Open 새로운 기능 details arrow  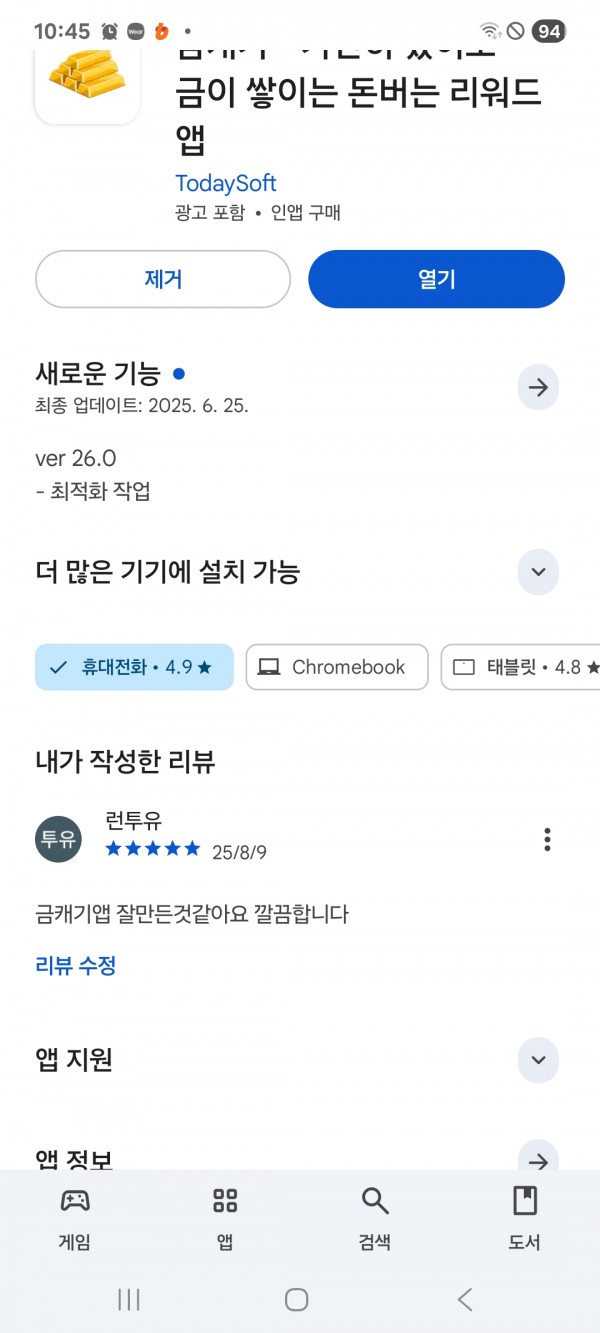[538, 387]
